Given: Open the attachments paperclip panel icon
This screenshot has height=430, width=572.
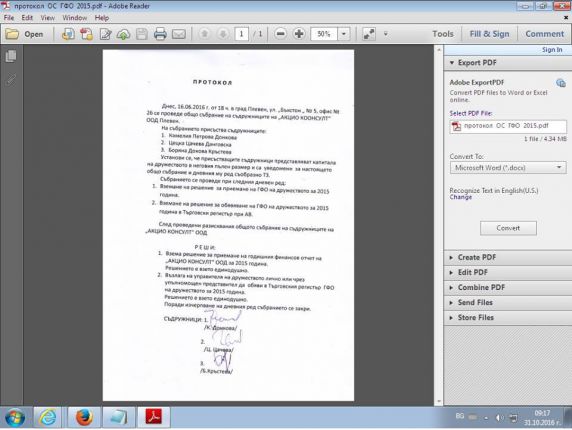Looking at the screenshot, I should 11,80.
